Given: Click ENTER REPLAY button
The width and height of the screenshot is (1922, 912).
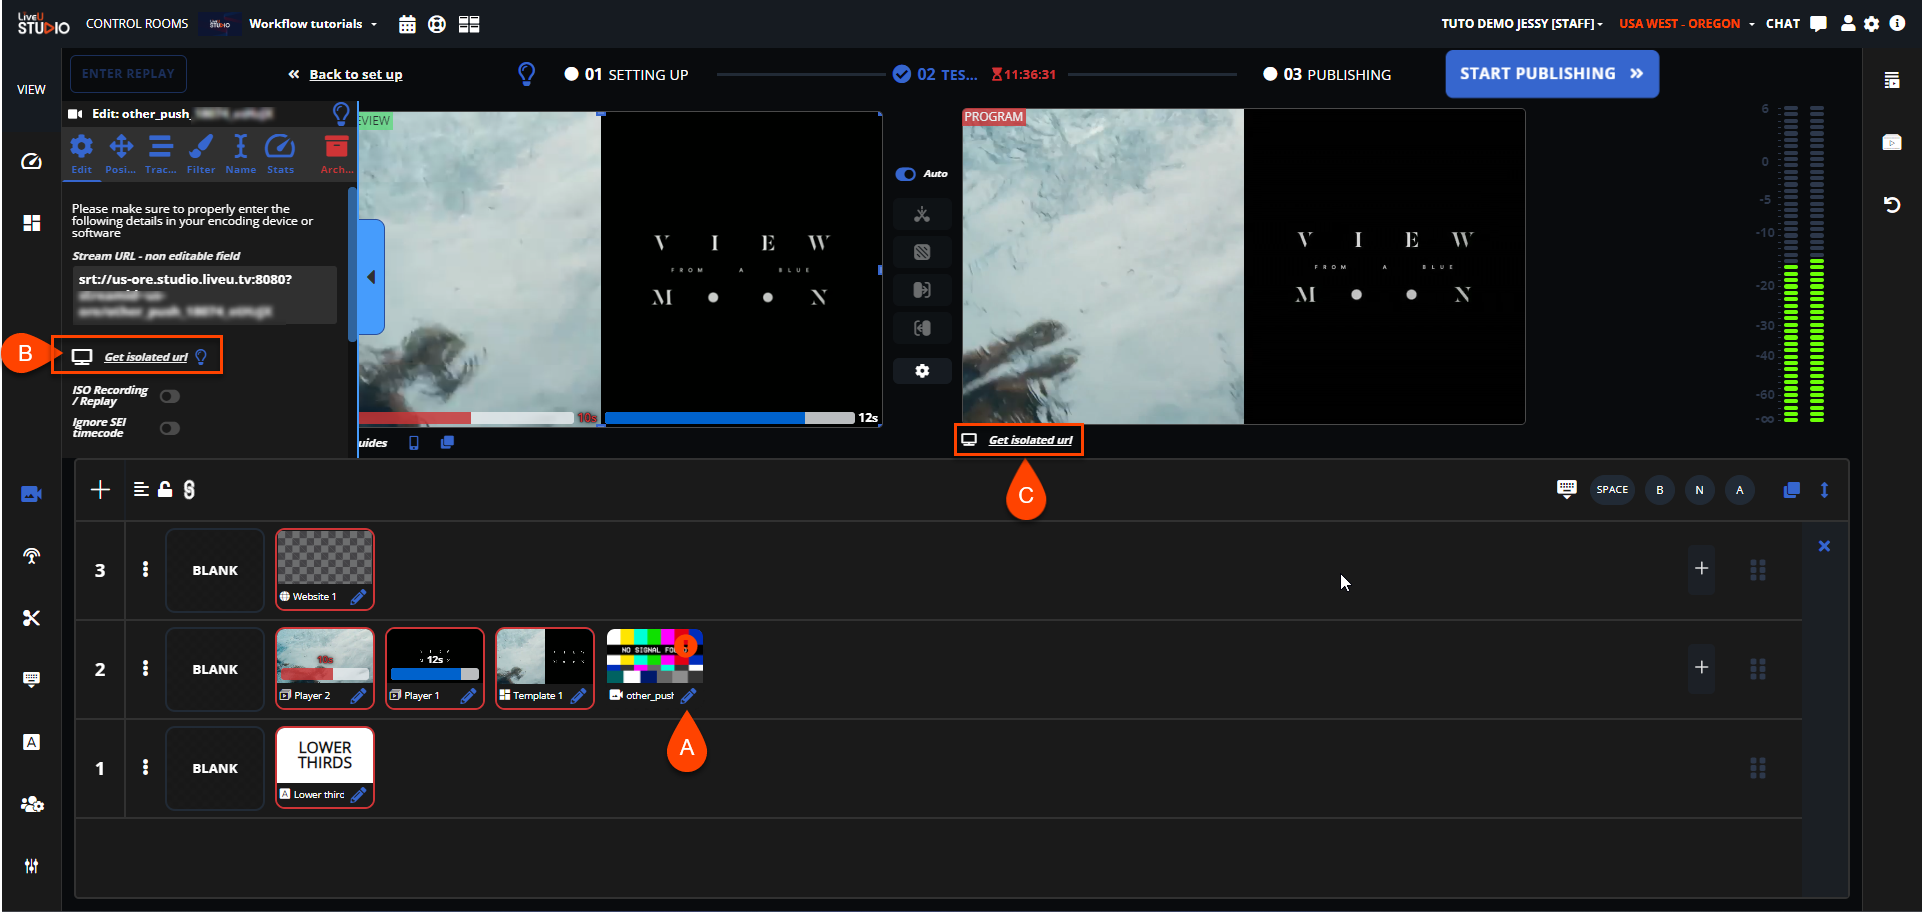Looking at the screenshot, I should pyautogui.click(x=128, y=74).
